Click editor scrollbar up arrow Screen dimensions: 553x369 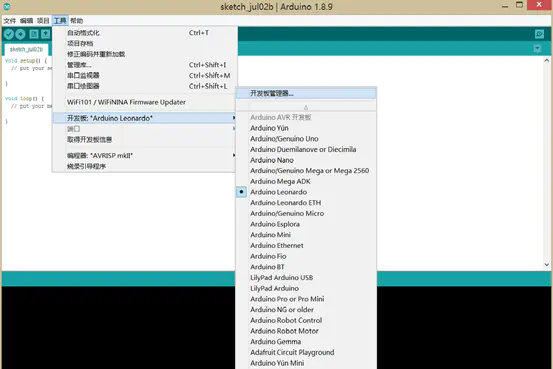[x=547, y=61]
